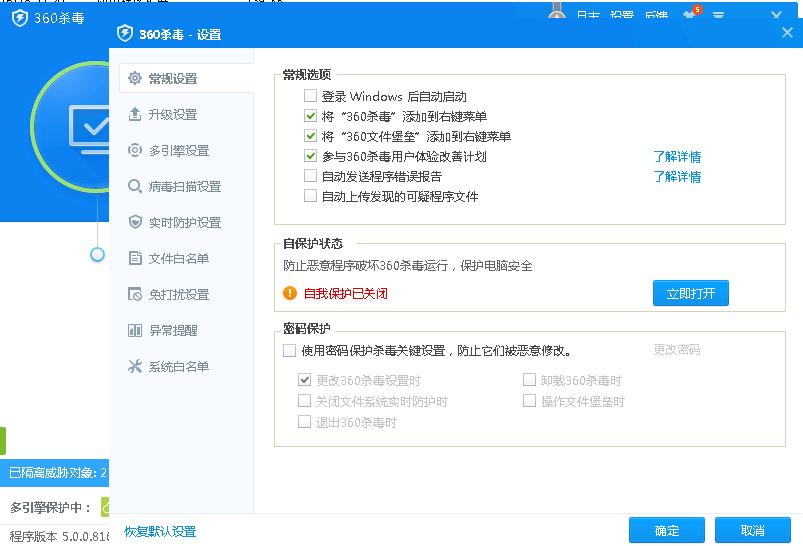The height and width of the screenshot is (546, 803).
Task: Click 程序版本 5.0.0 text
Action: pos(59,536)
